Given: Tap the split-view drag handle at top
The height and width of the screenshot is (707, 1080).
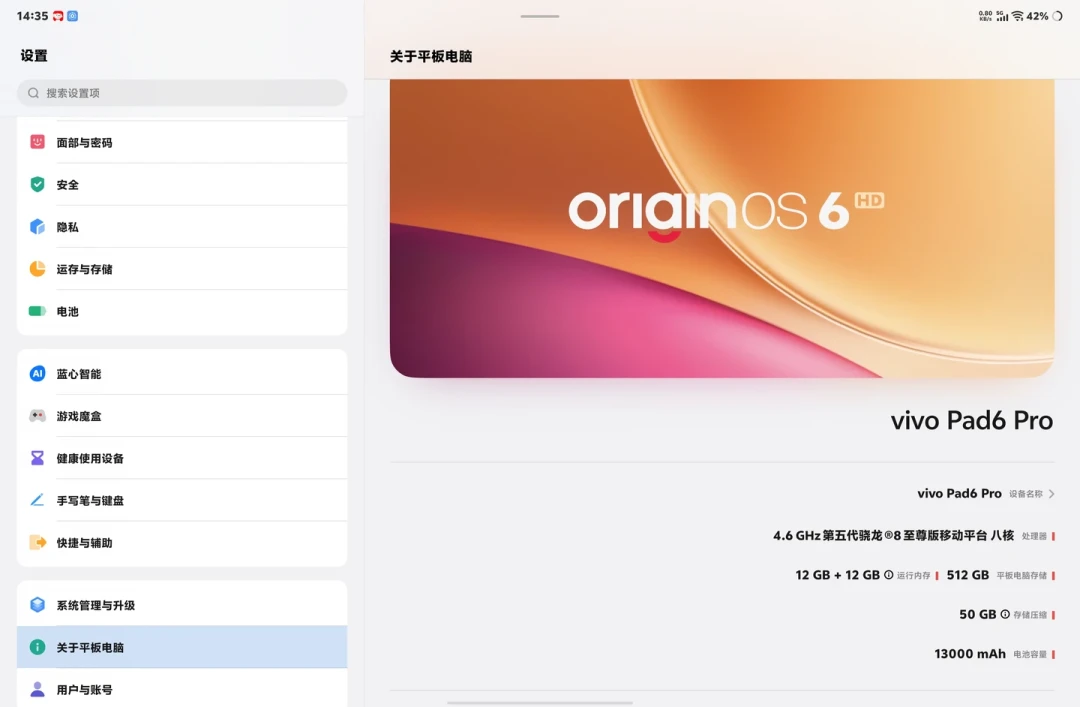Looking at the screenshot, I should coord(540,16).
